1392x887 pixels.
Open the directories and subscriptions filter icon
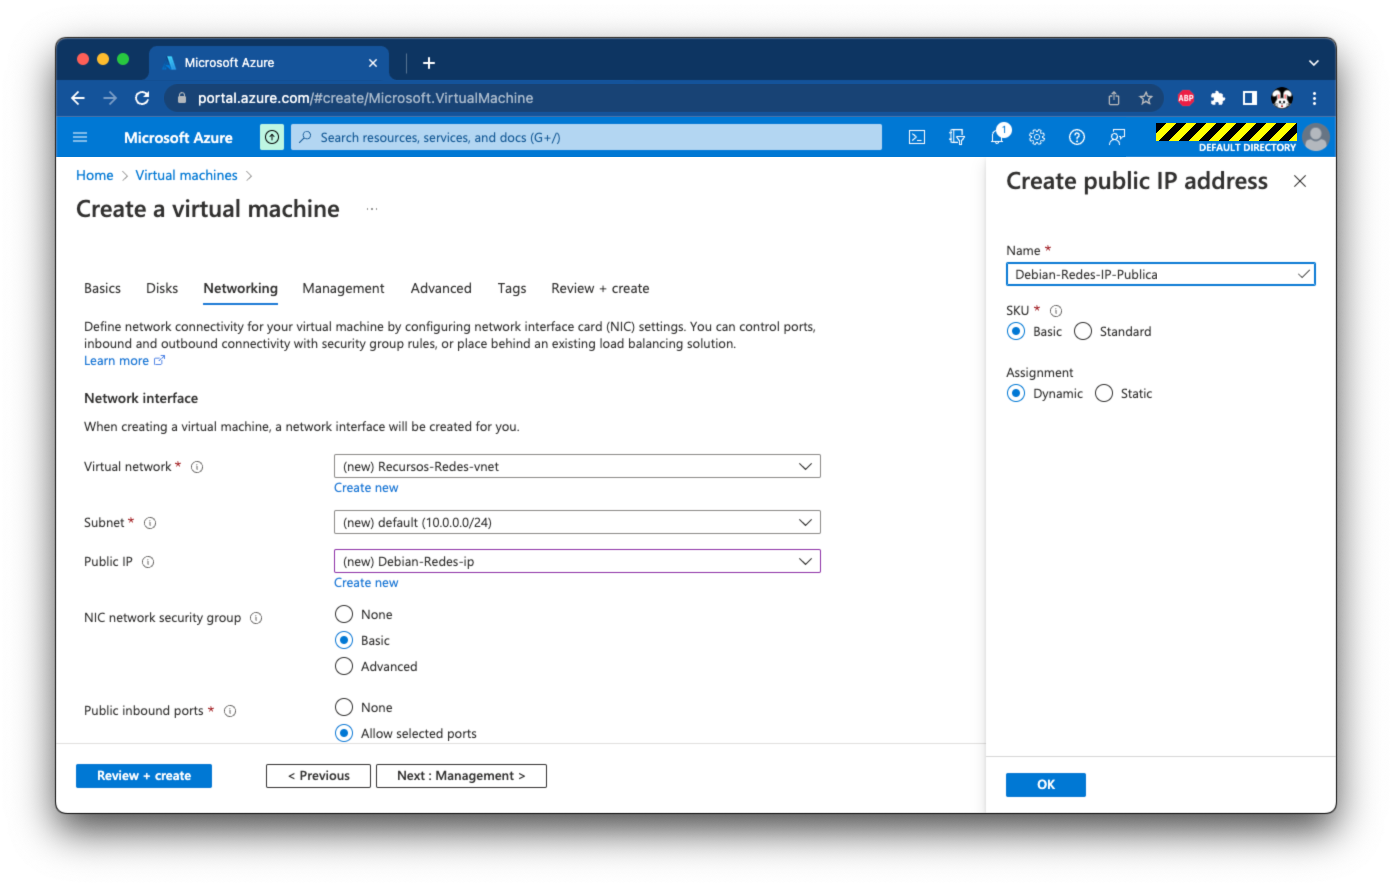[957, 138]
